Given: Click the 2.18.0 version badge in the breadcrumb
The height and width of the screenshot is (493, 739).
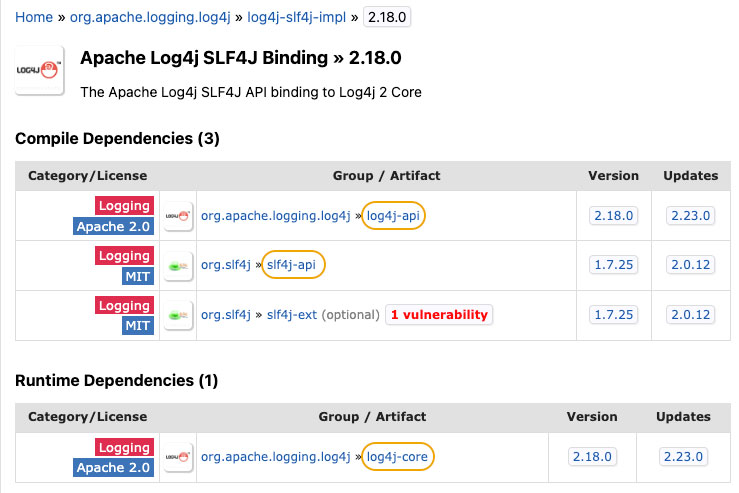Looking at the screenshot, I should pos(386,17).
